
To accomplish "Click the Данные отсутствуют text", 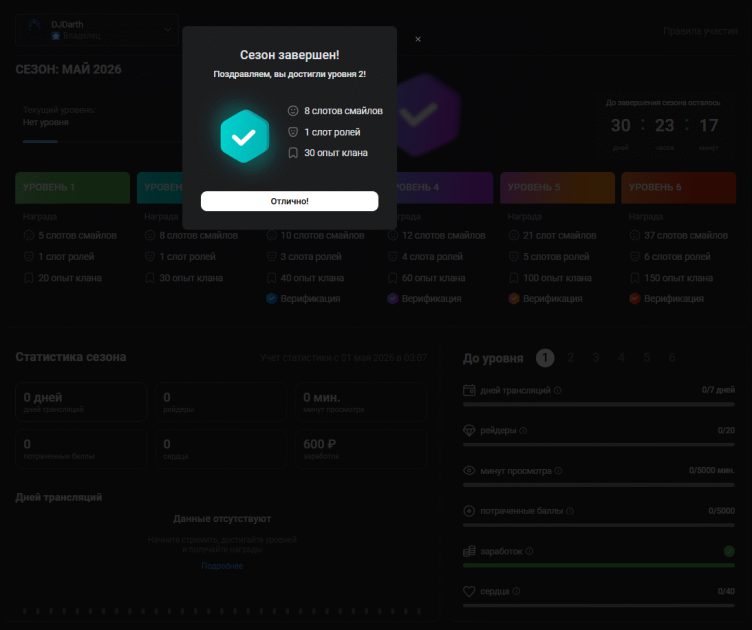I will (x=222, y=519).
